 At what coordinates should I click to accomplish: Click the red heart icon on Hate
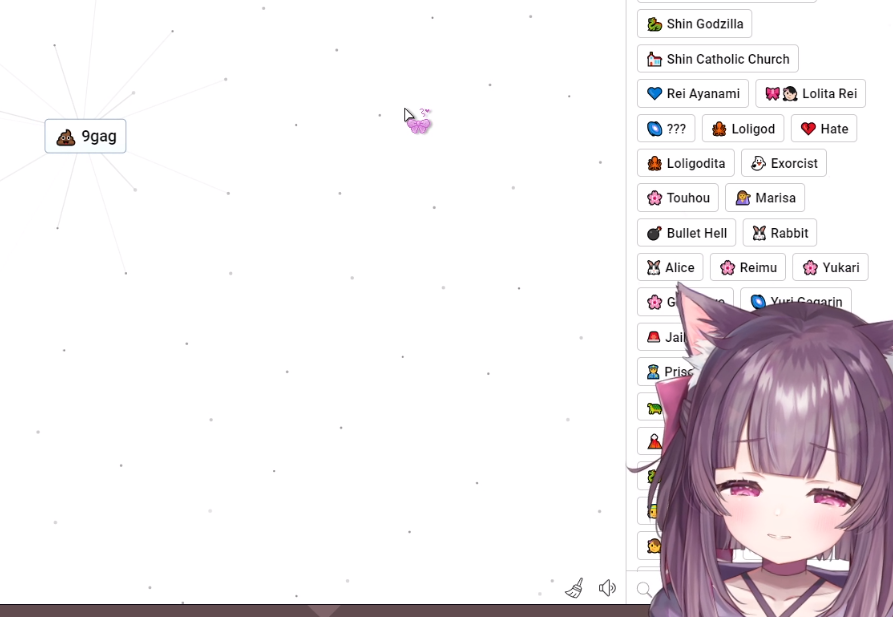[x=808, y=129]
